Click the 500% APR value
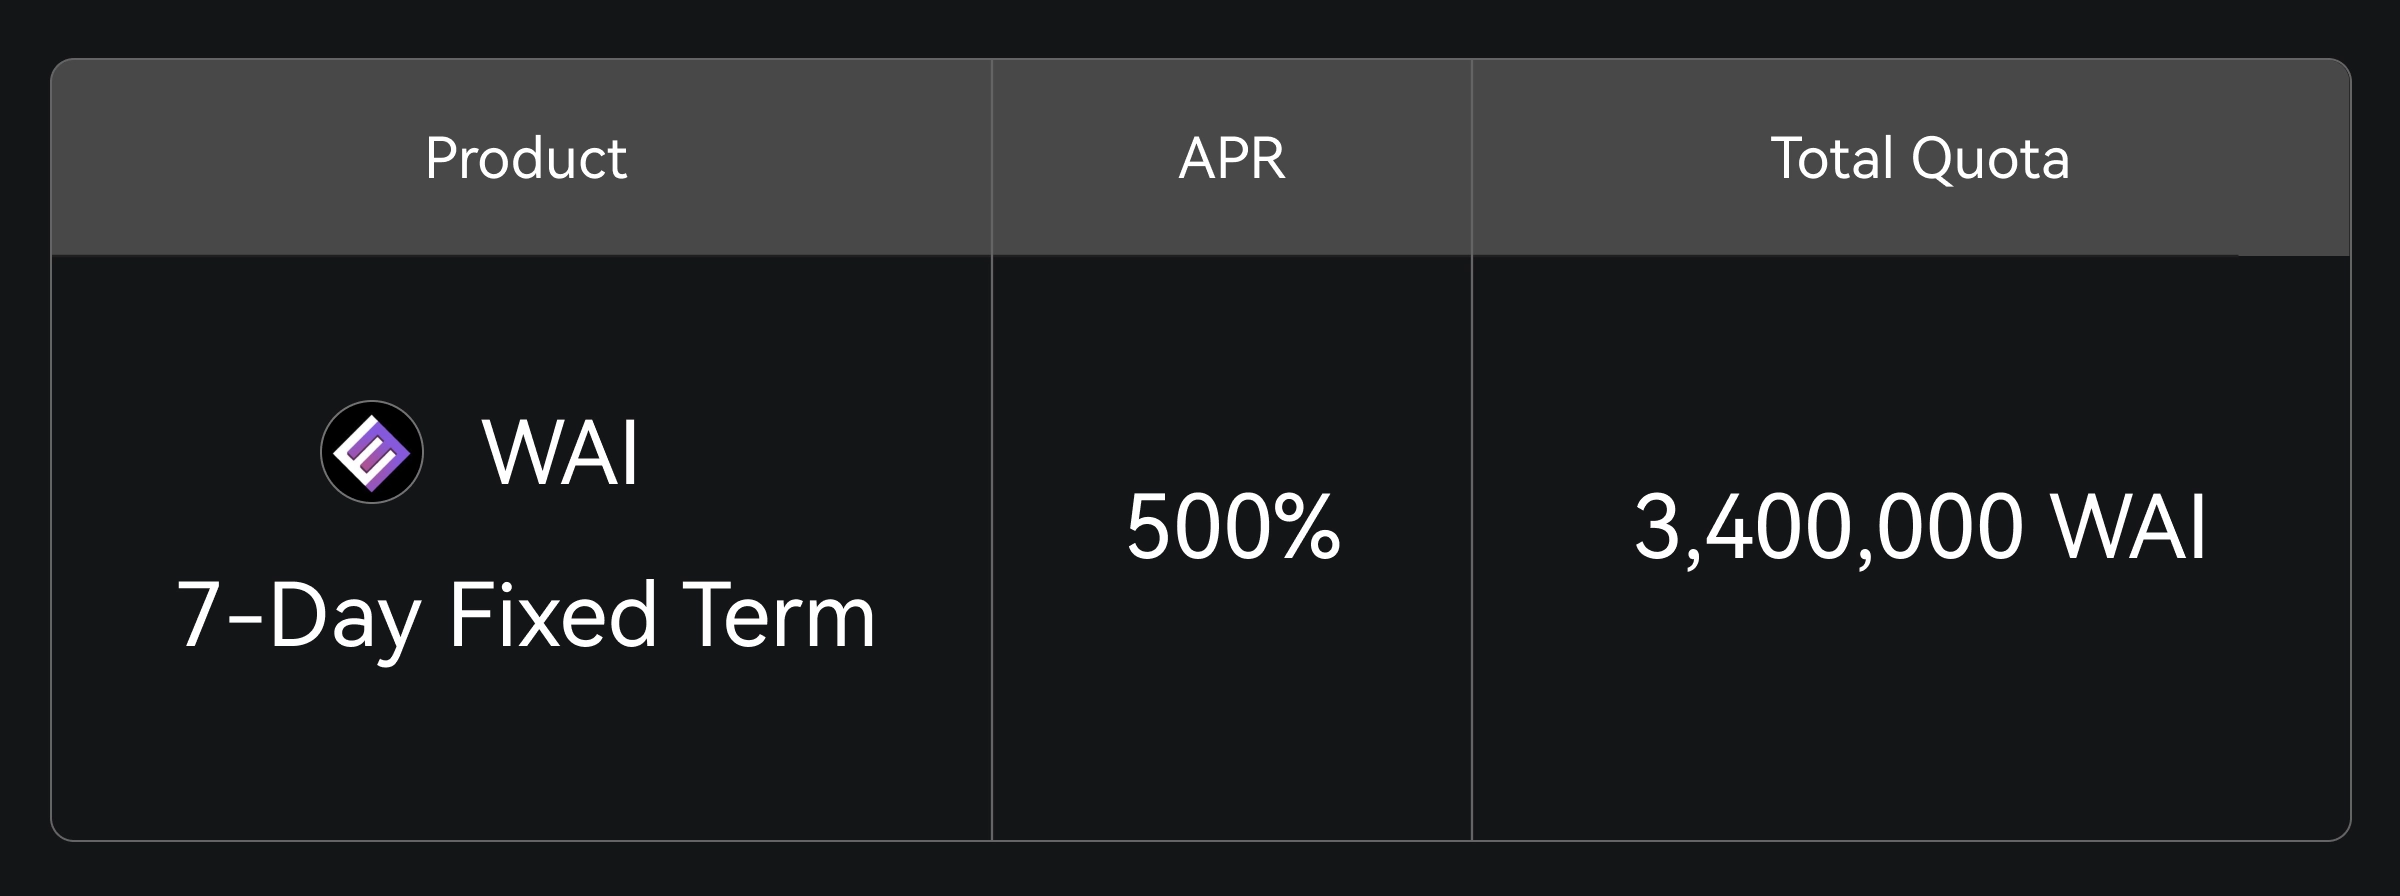2400x896 pixels. tap(1232, 526)
